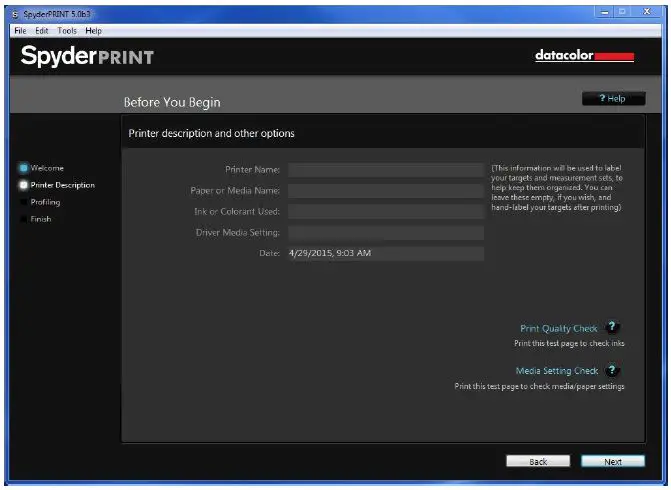Image resolution: width=671 pixels, height=490 pixels.
Task: Click 'Print this test page to check media/paper settings' text
Action: coord(539,386)
